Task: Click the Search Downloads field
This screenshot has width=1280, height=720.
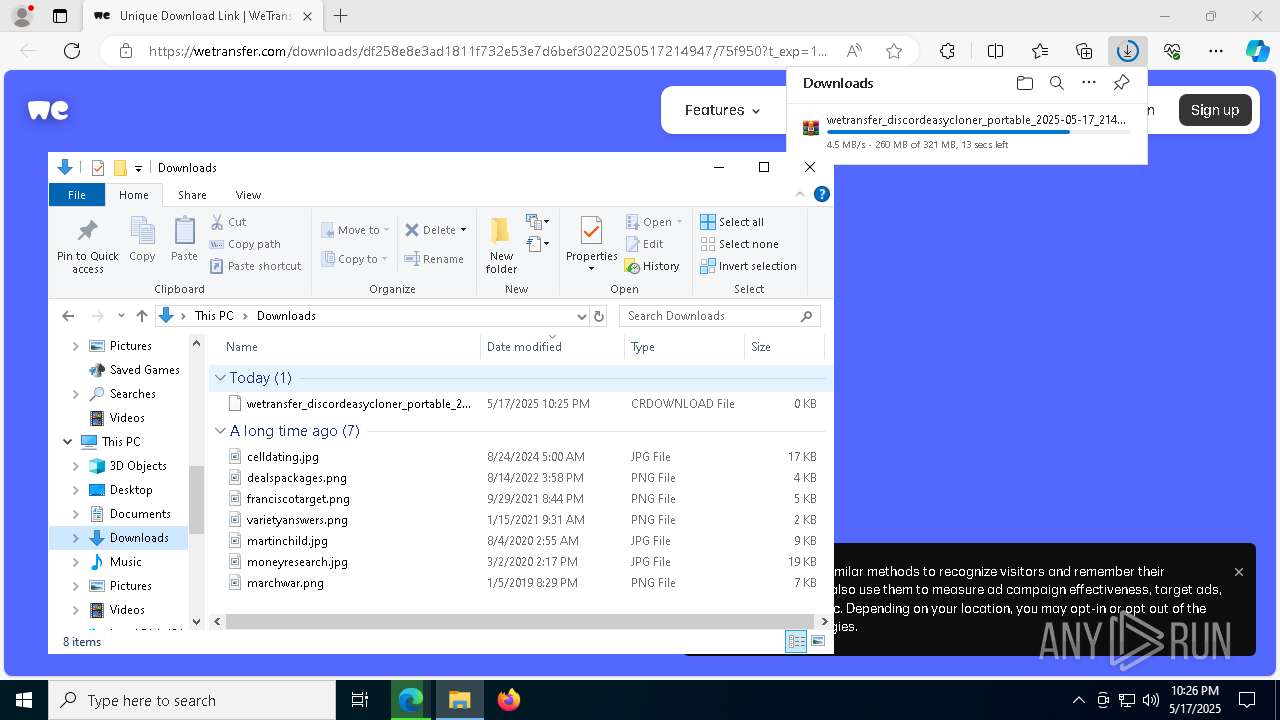Action: coord(720,316)
